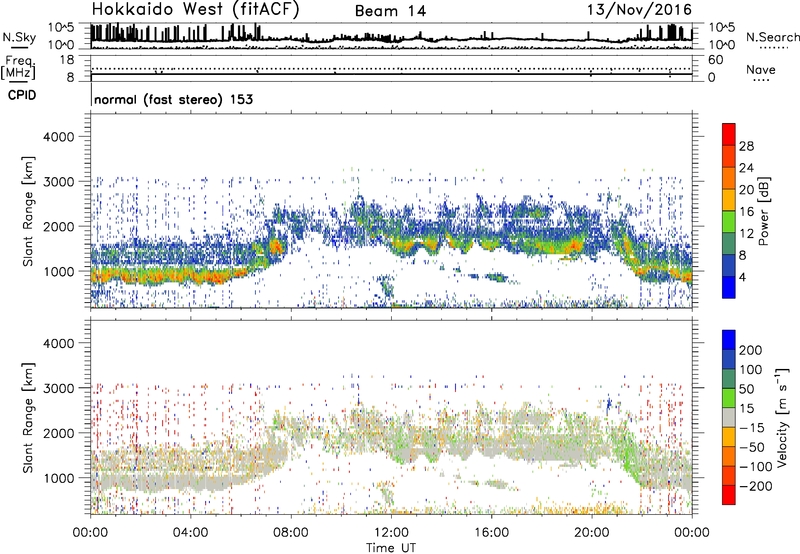The height and width of the screenshot is (554, 800).
Task: Click the "4000" tick on power panel axis
Action: (x=58, y=137)
